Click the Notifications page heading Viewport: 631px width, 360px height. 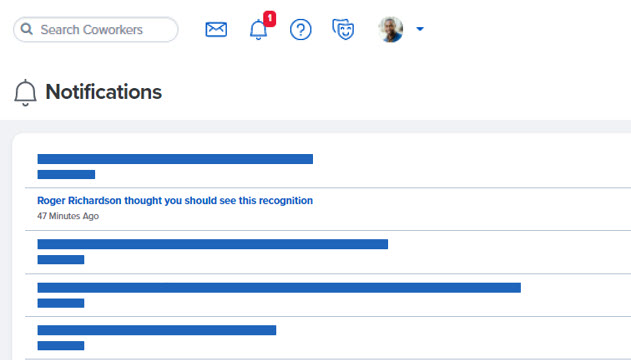pos(104,92)
